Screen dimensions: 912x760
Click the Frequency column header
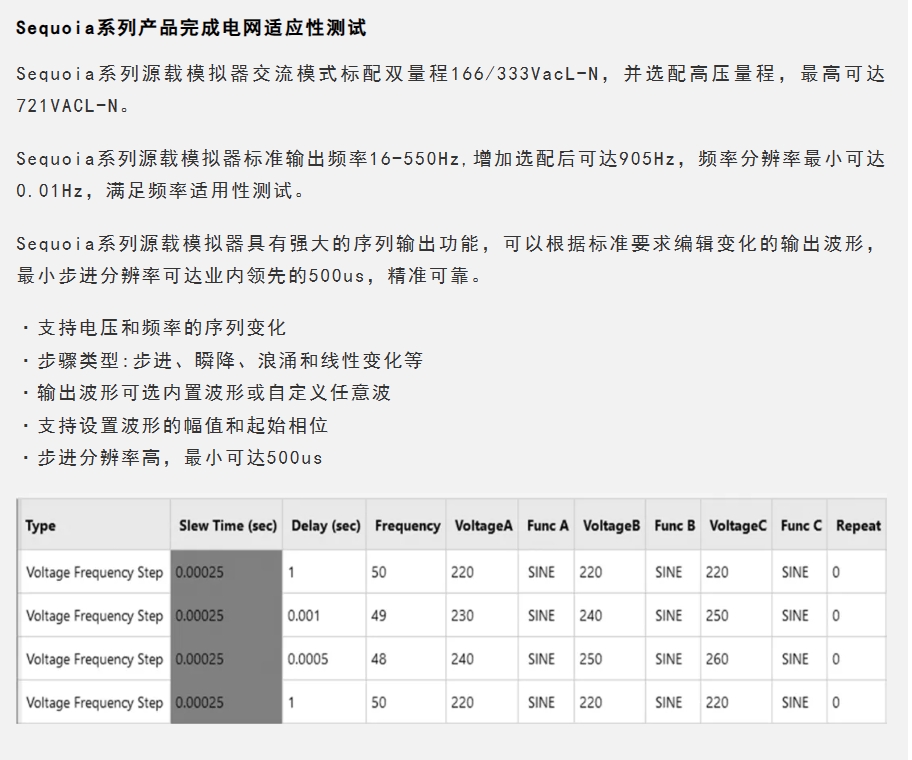coord(406,525)
